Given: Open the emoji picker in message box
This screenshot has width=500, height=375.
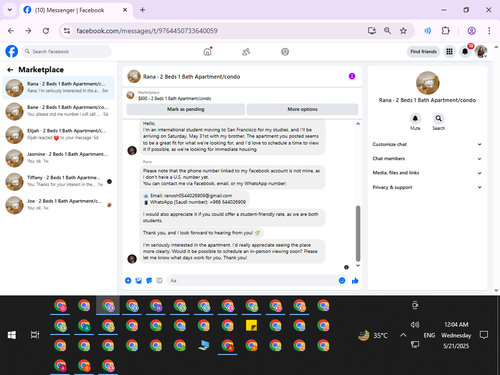Looking at the screenshot, I should coord(342,281).
